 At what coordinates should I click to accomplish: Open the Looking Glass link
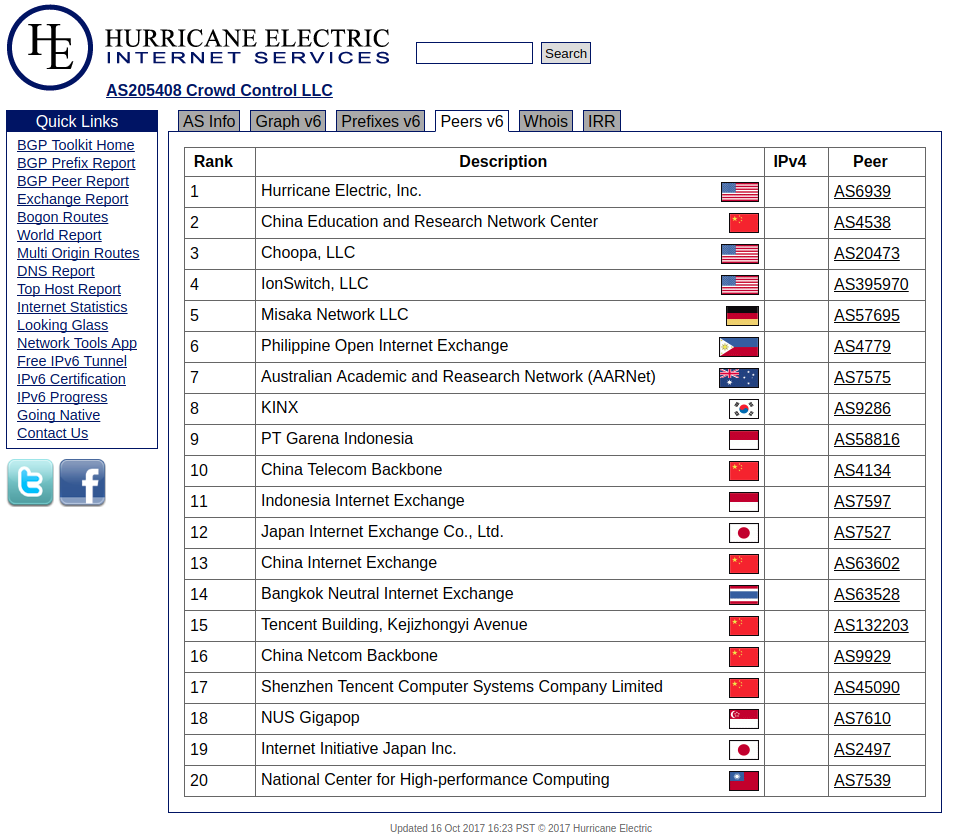click(x=62, y=326)
